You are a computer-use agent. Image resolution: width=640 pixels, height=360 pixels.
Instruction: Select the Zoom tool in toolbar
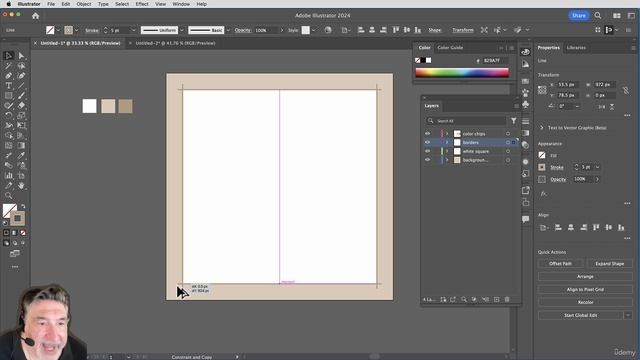click(x=8, y=196)
